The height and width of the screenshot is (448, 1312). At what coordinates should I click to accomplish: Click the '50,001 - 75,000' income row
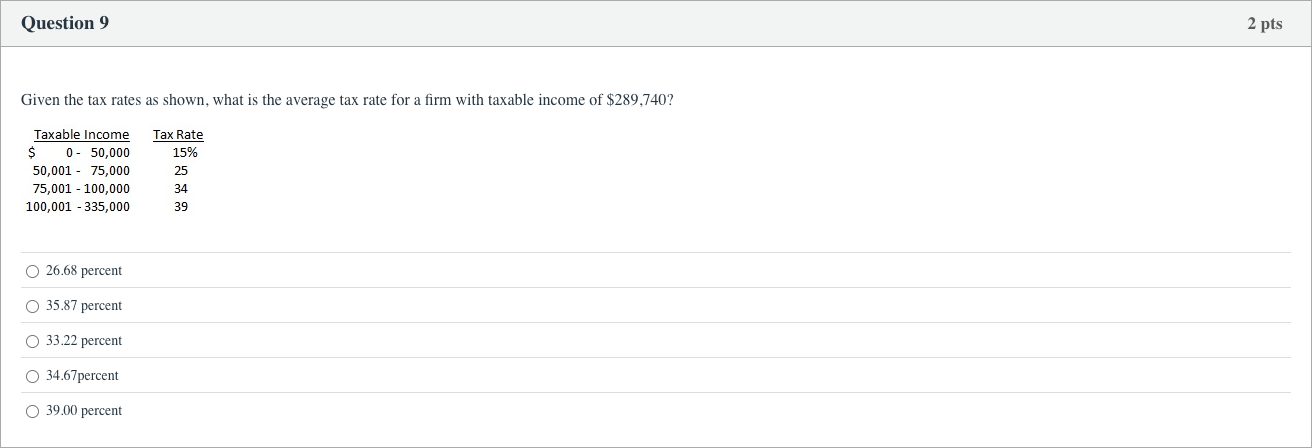(81, 171)
